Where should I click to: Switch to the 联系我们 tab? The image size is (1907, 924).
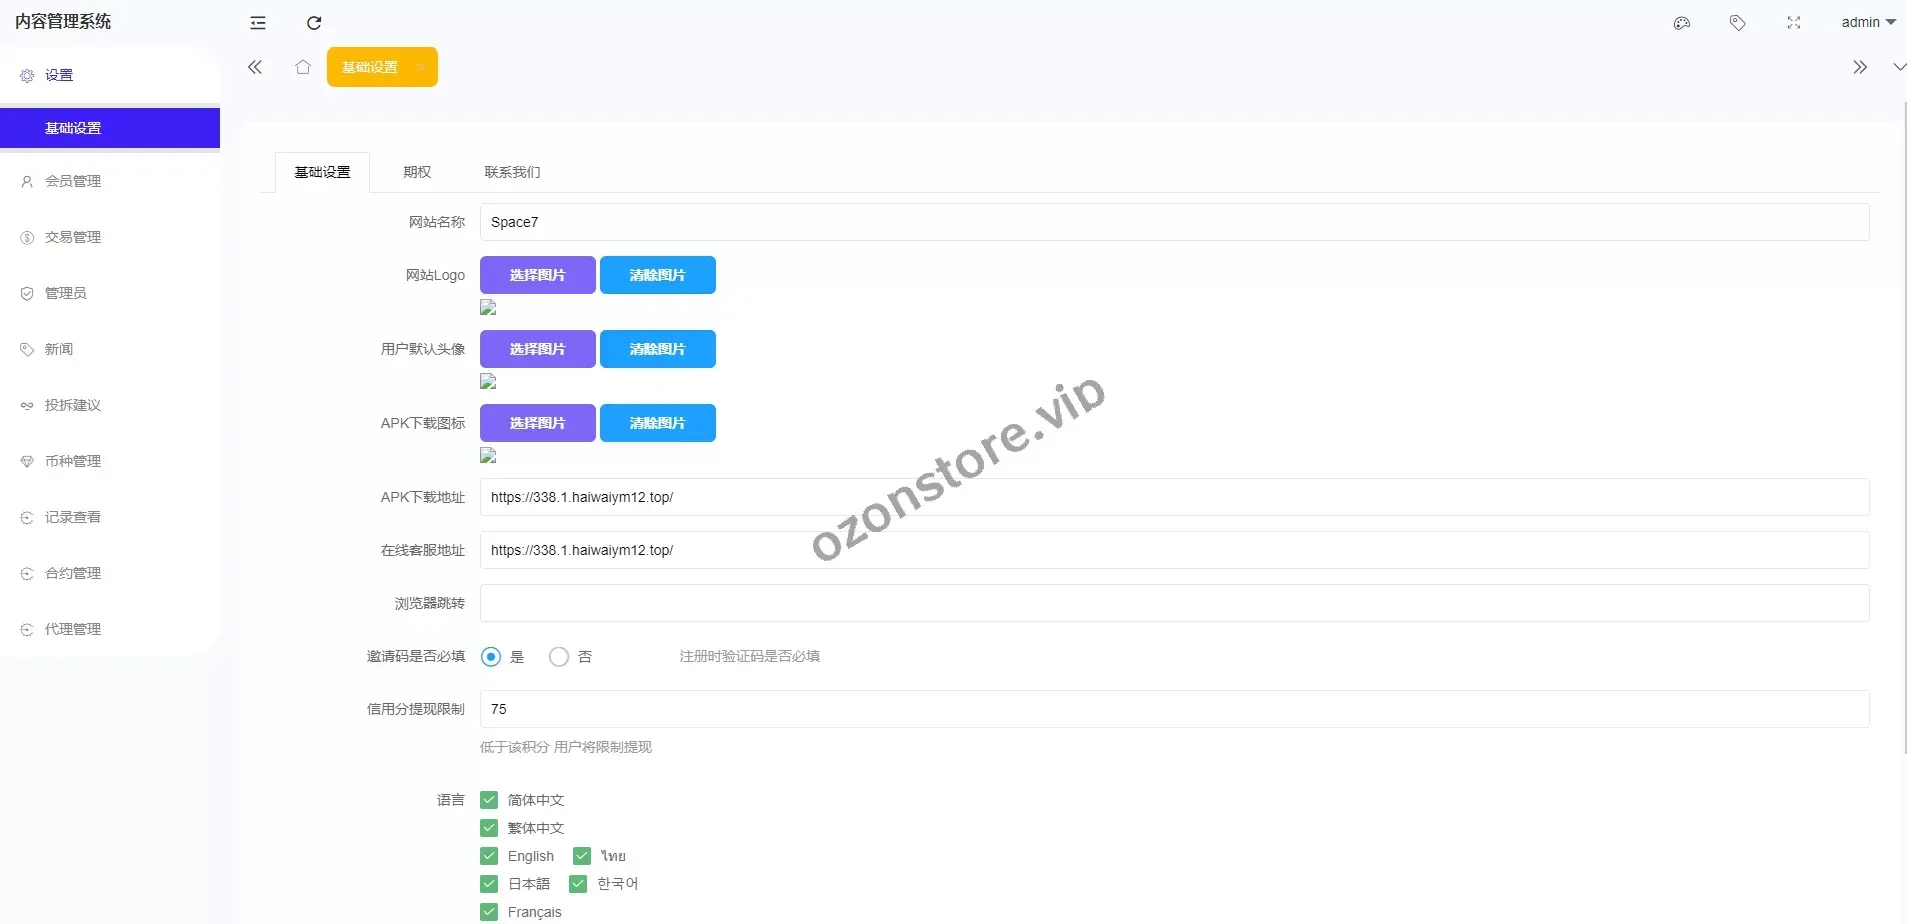pos(512,172)
